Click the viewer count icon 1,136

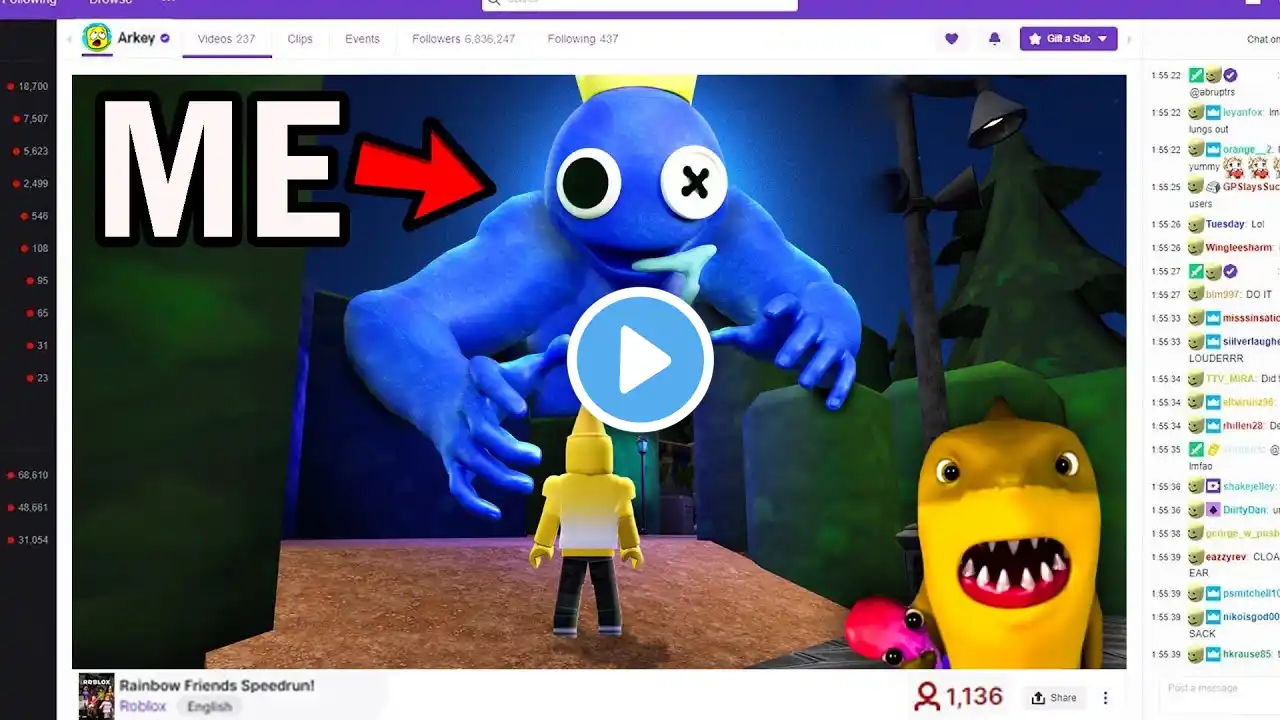point(928,697)
